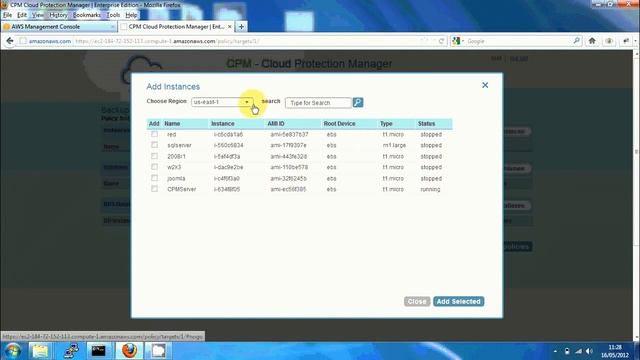Viewport: 640px width, 360px height.
Task: Click the clock showing 11:28
Action: [615, 347]
